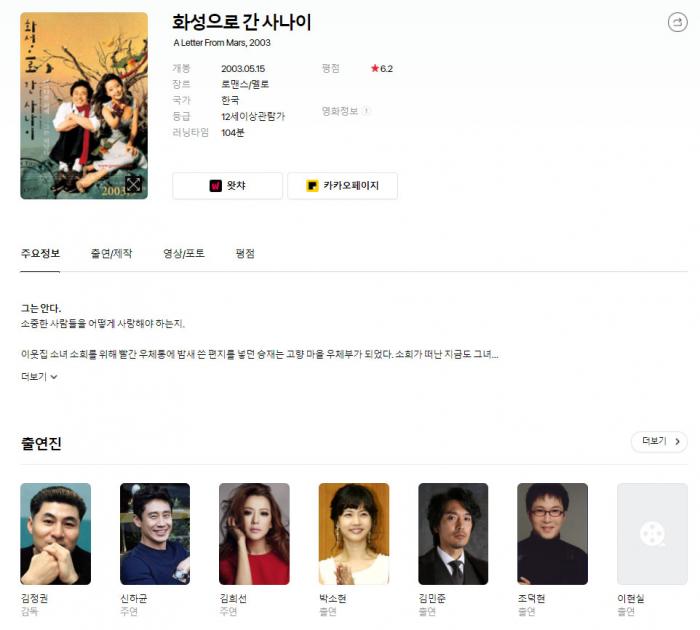Watch on 왓챠 button
This screenshot has height=630, width=700.
coord(228,186)
